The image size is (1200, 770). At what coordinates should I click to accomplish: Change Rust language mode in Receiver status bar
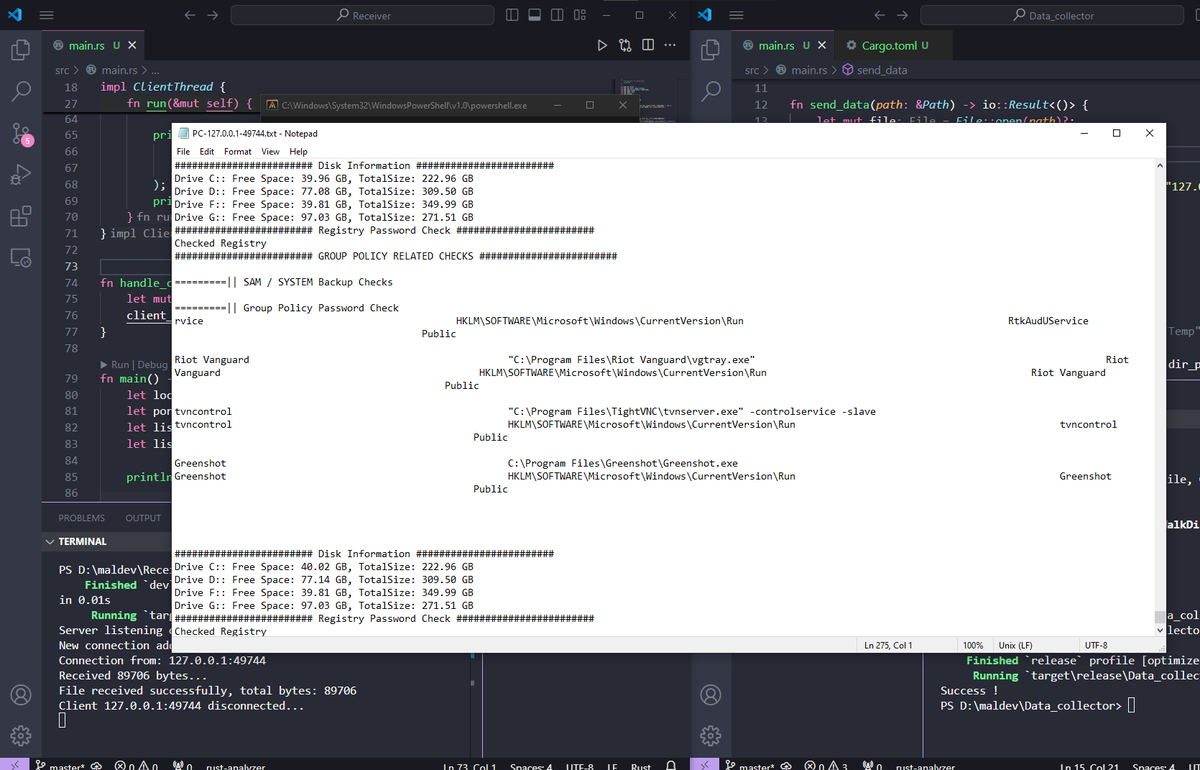(x=641, y=766)
